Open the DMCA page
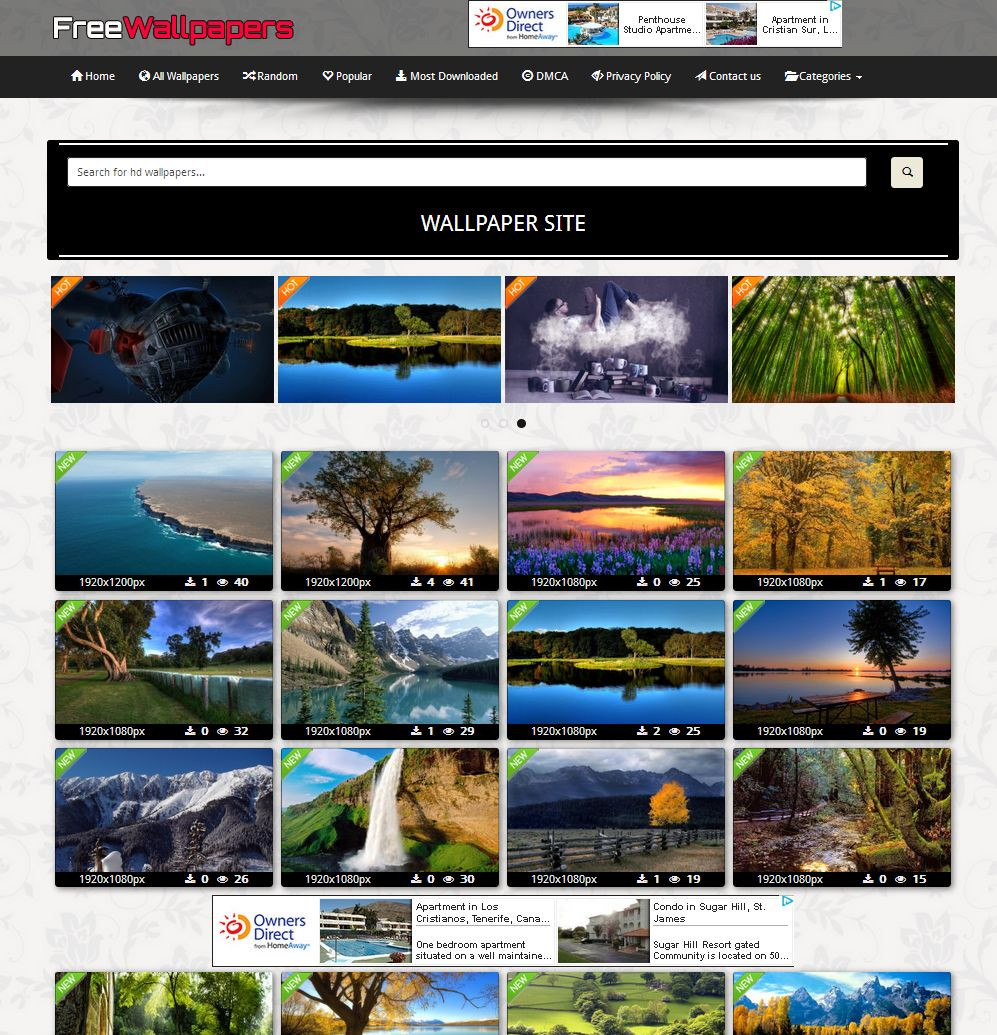The width and height of the screenshot is (997, 1035). (545, 76)
